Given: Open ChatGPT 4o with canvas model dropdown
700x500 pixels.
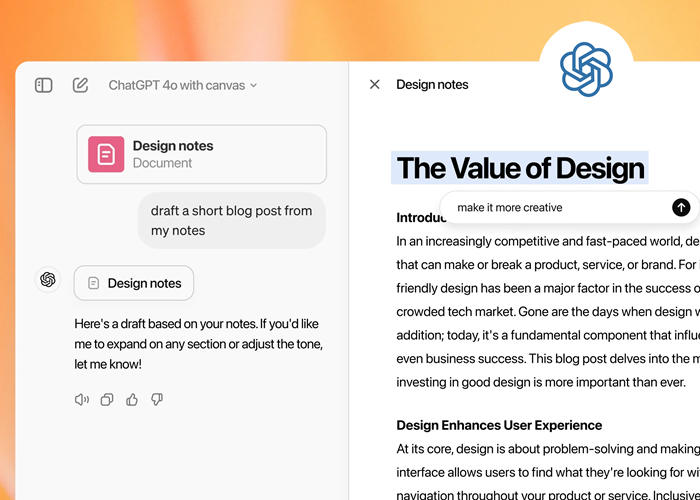Looking at the screenshot, I should [x=183, y=85].
